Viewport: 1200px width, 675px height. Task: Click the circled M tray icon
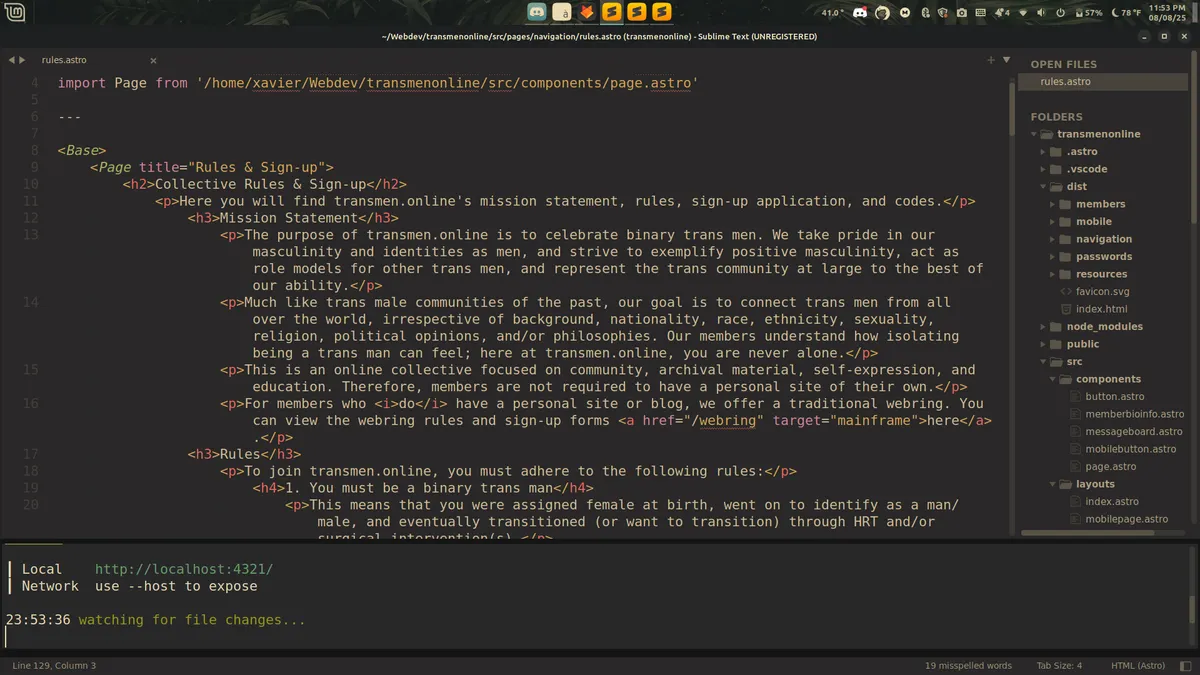coord(905,13)
